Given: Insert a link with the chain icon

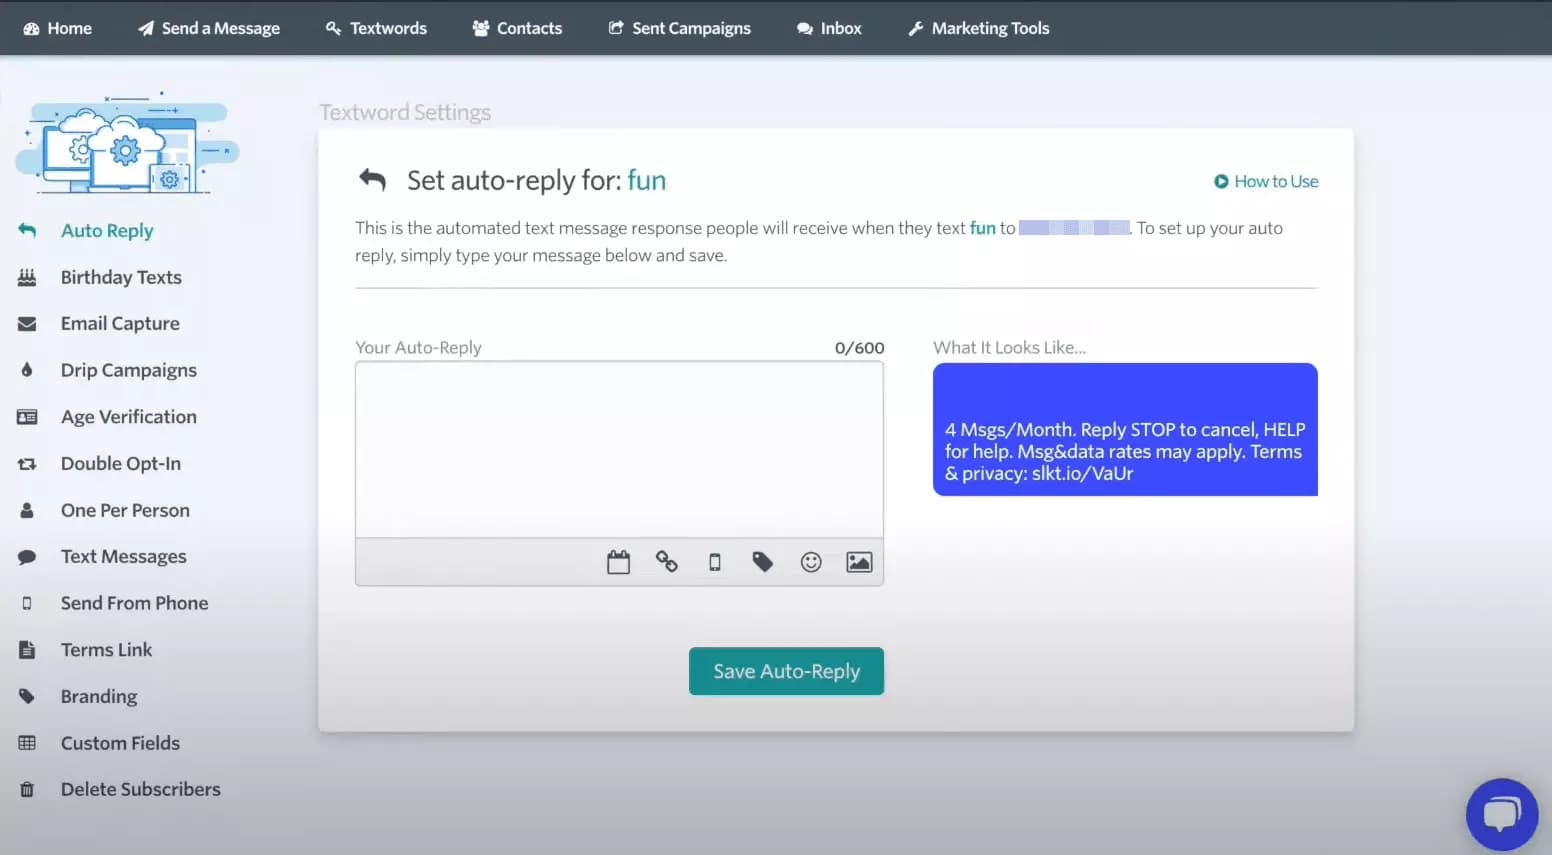Looking at the screenshot, I should (x=666, y=561).
